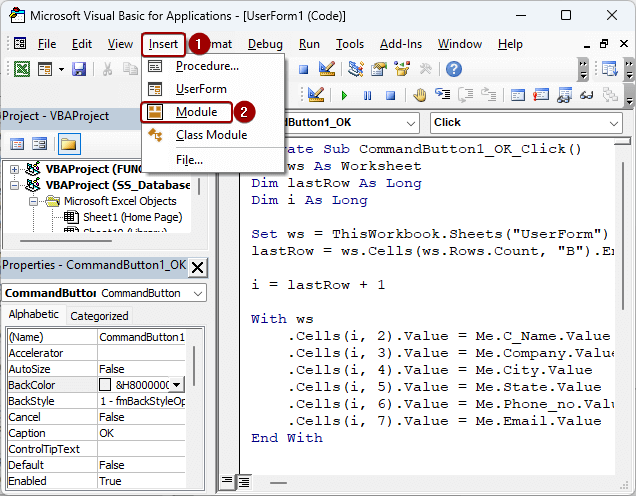The image size is (636, 496).
Task: Open the procedure dropdown showing Click
Action: 614,123
